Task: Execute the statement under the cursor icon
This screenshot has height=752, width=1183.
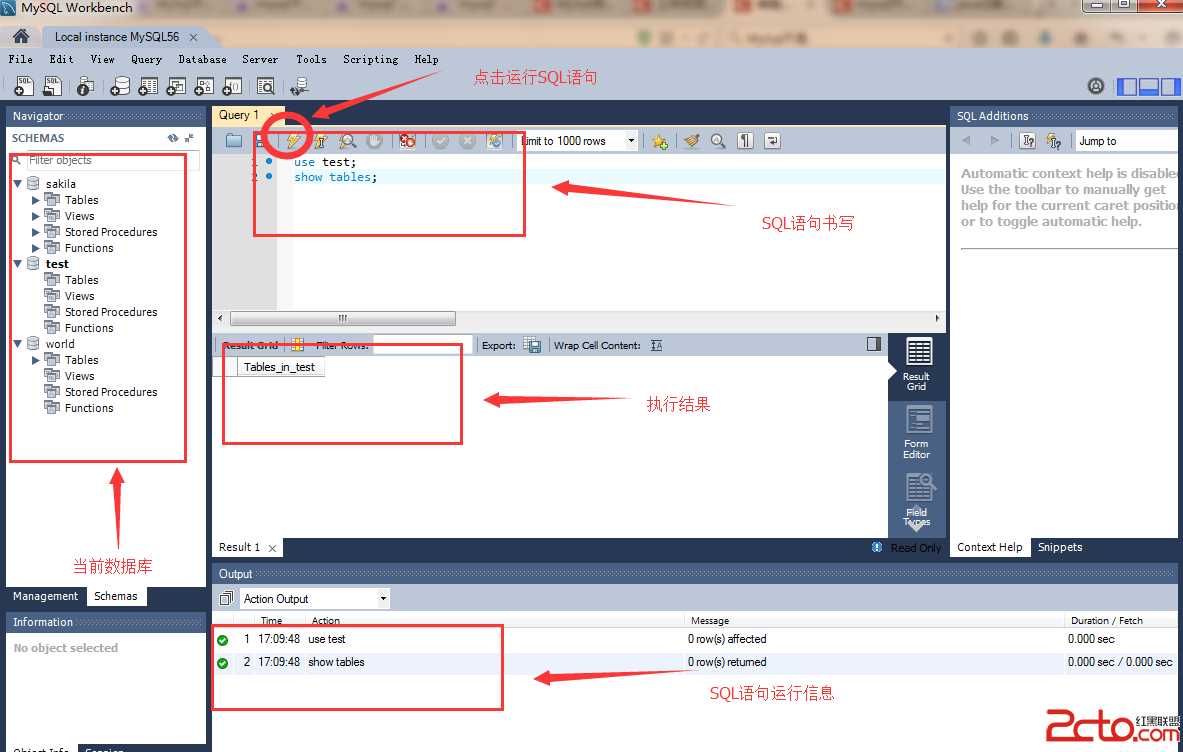Action: [x=320, y=140]
